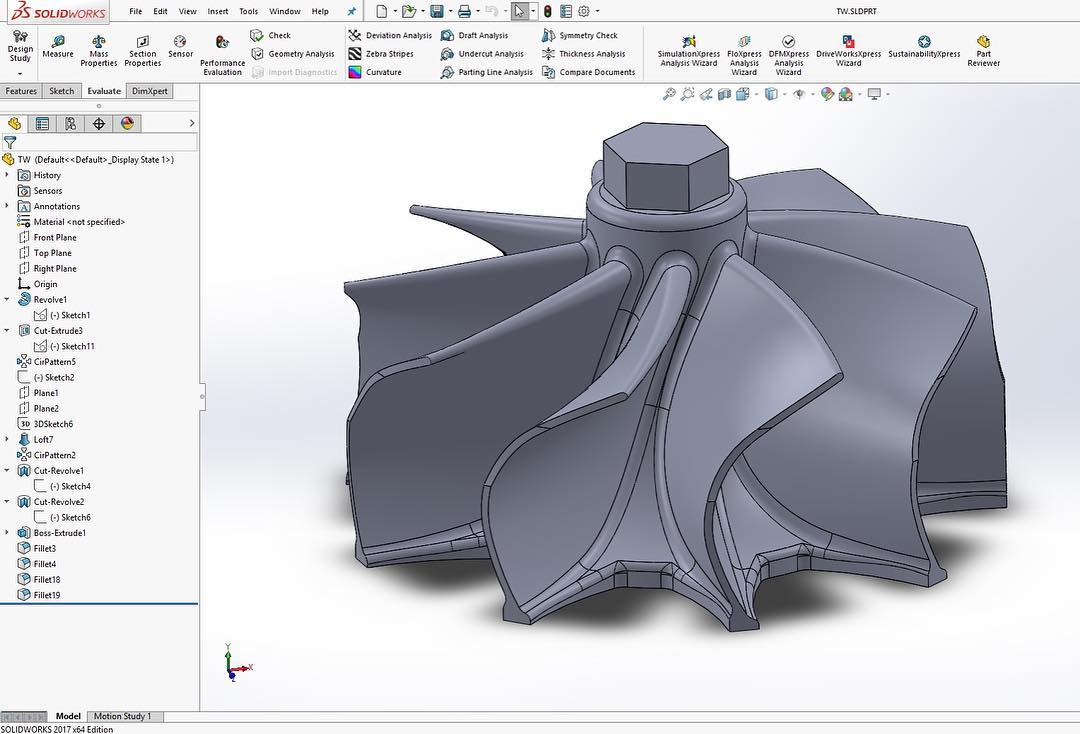Pin the menu bar
Viewport: 1080px width, 734px height.
[351, 12]
